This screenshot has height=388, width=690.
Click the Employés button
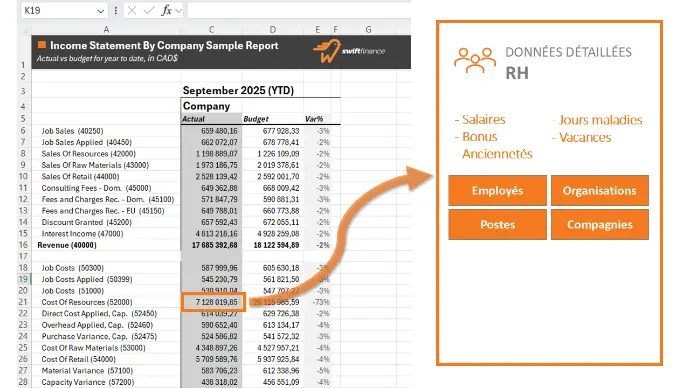pos(497,190)
